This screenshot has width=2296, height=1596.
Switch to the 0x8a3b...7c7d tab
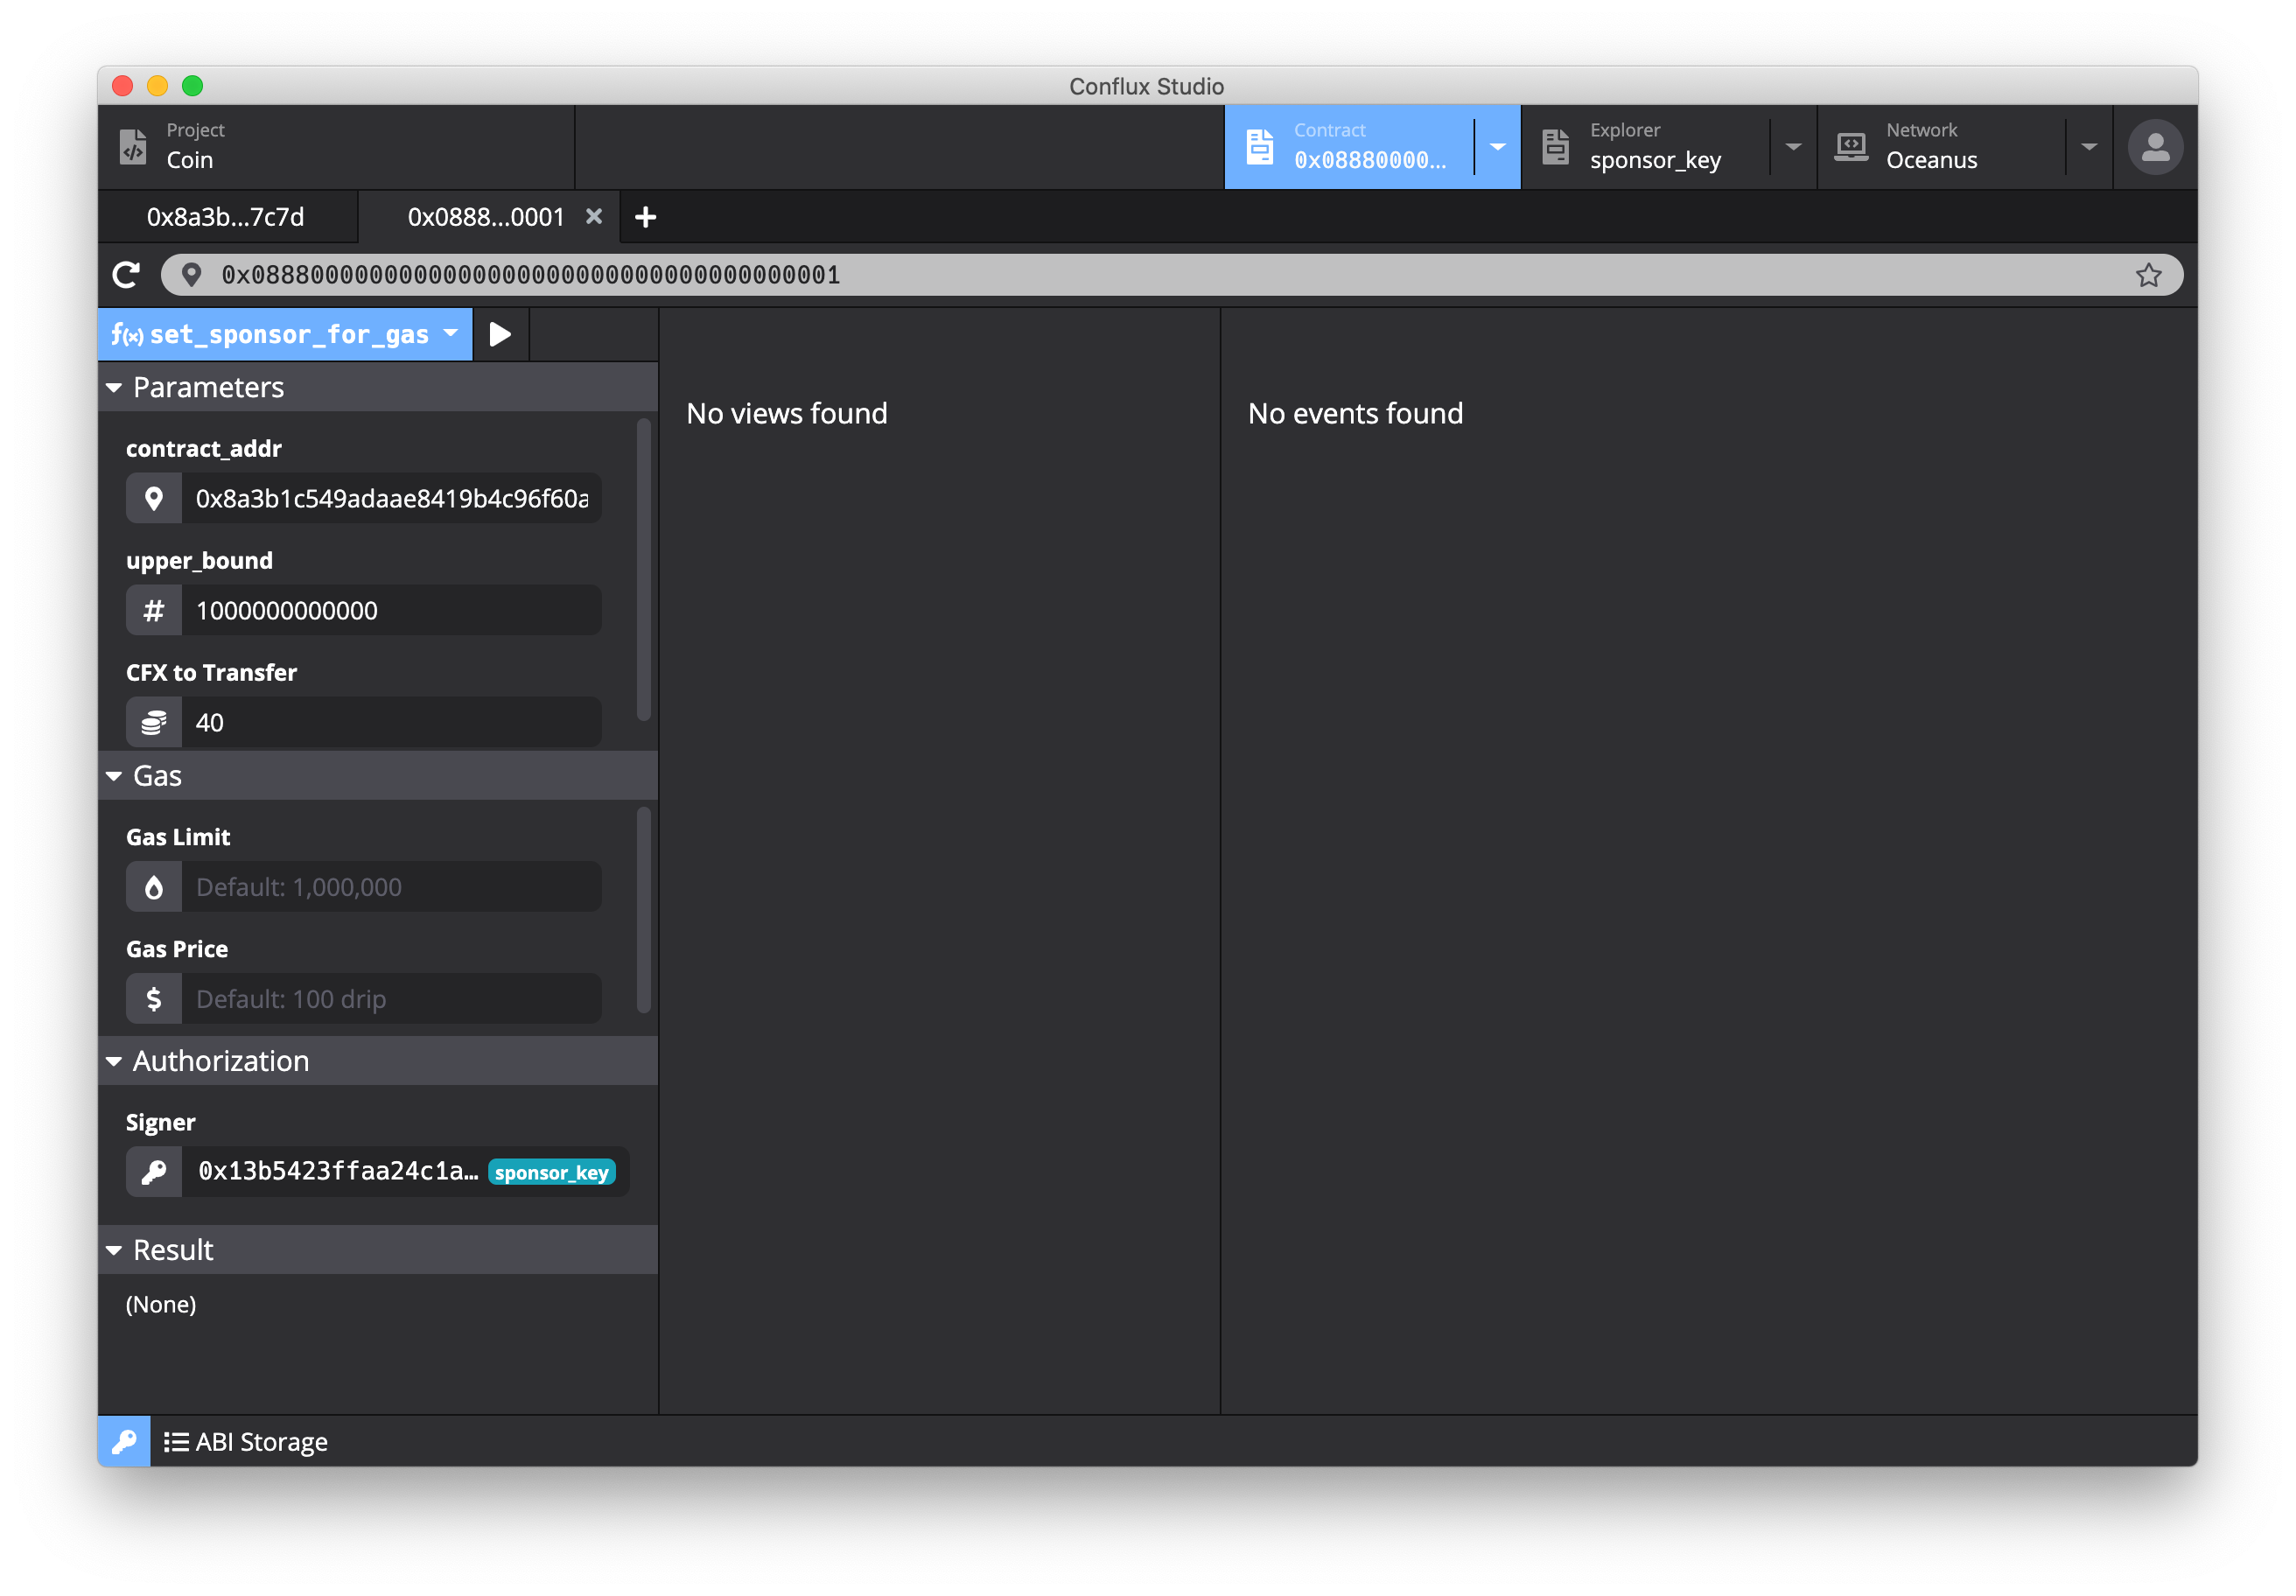point(226,217)
